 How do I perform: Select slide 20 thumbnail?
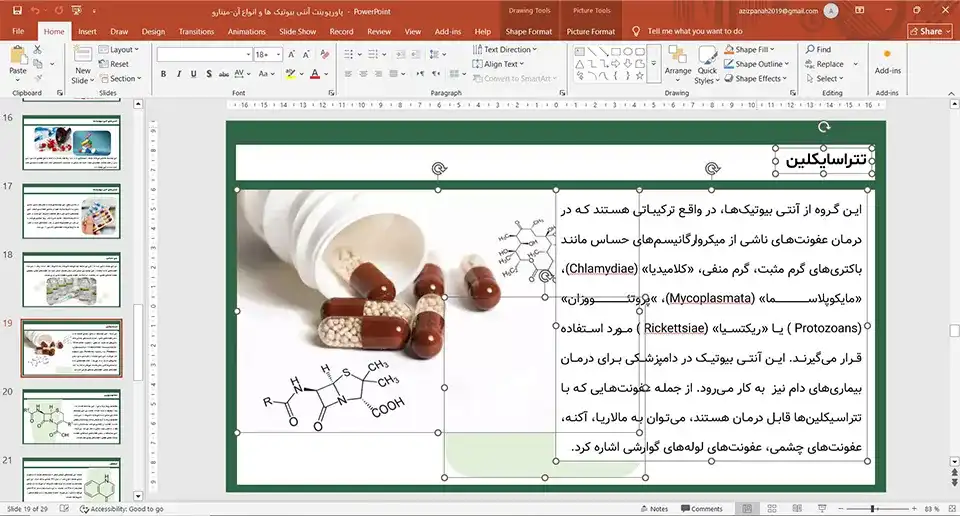coord(72,417)
